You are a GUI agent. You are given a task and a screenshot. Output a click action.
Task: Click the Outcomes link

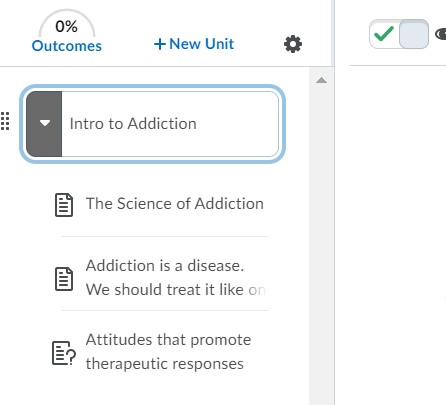coord(67,46)
